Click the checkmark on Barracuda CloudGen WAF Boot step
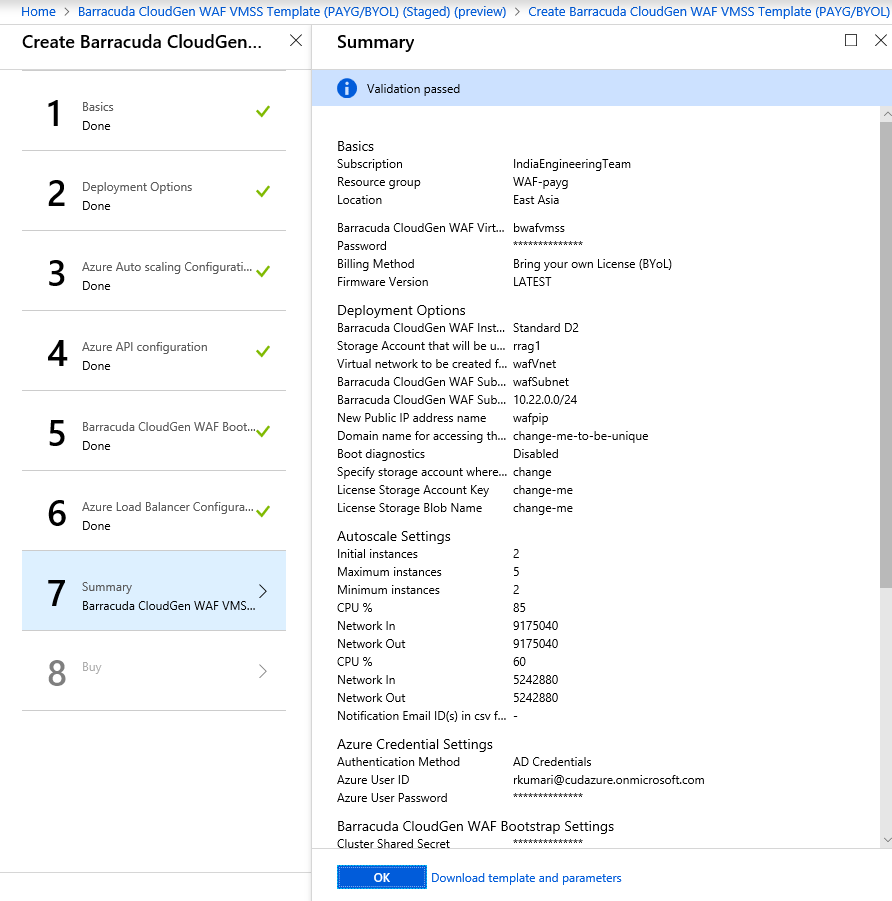 coord(263,430)
